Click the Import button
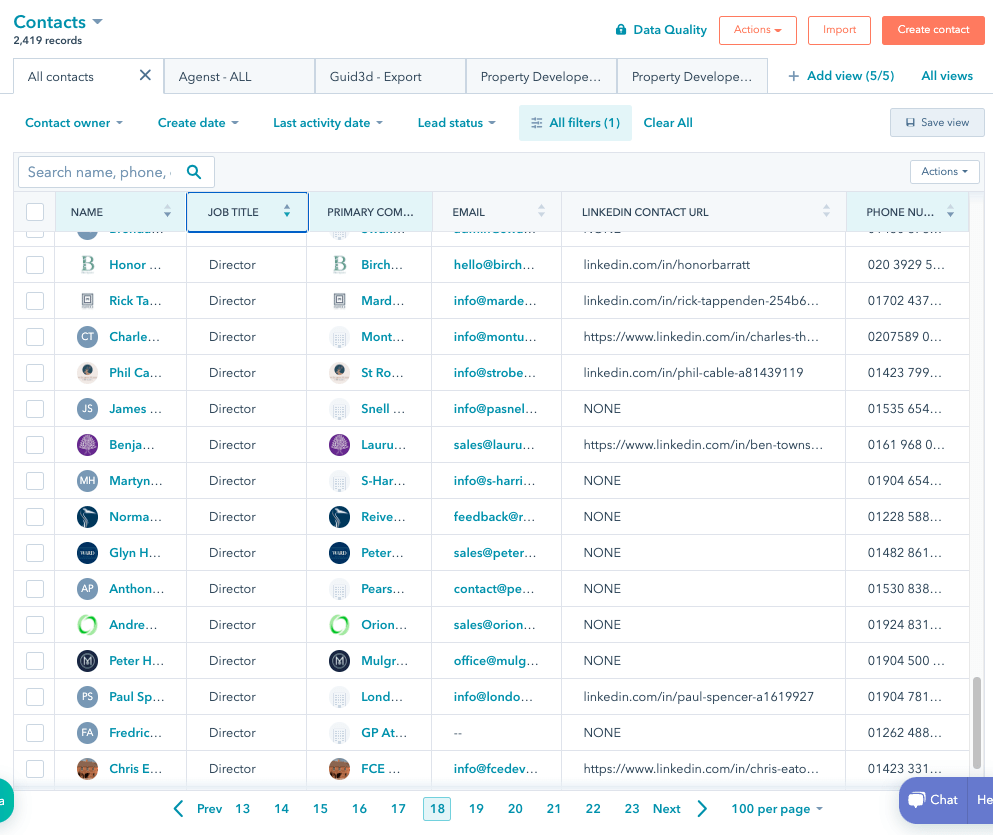Image resolution: width=993 pixels, height=835 pixels. point(839,30)
